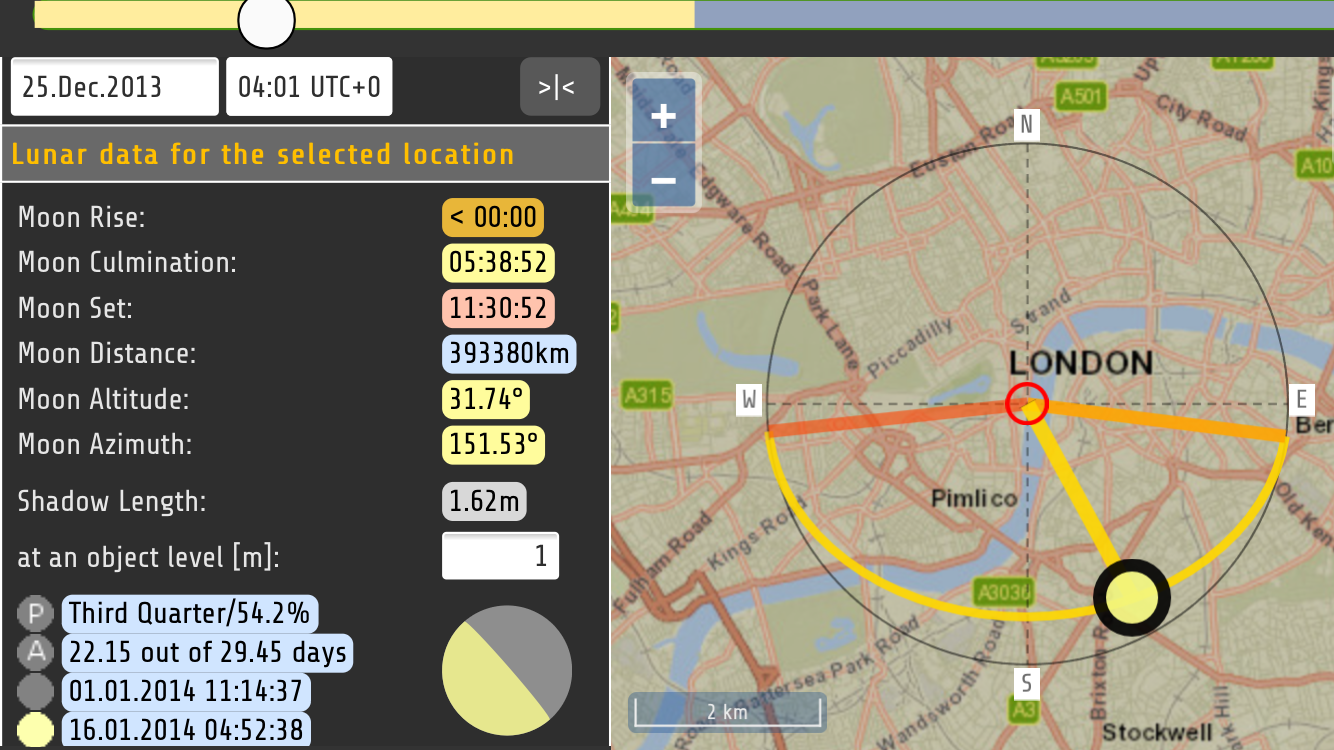Click the full moon date 16.01.2014 04:52:38

[187, 731]
